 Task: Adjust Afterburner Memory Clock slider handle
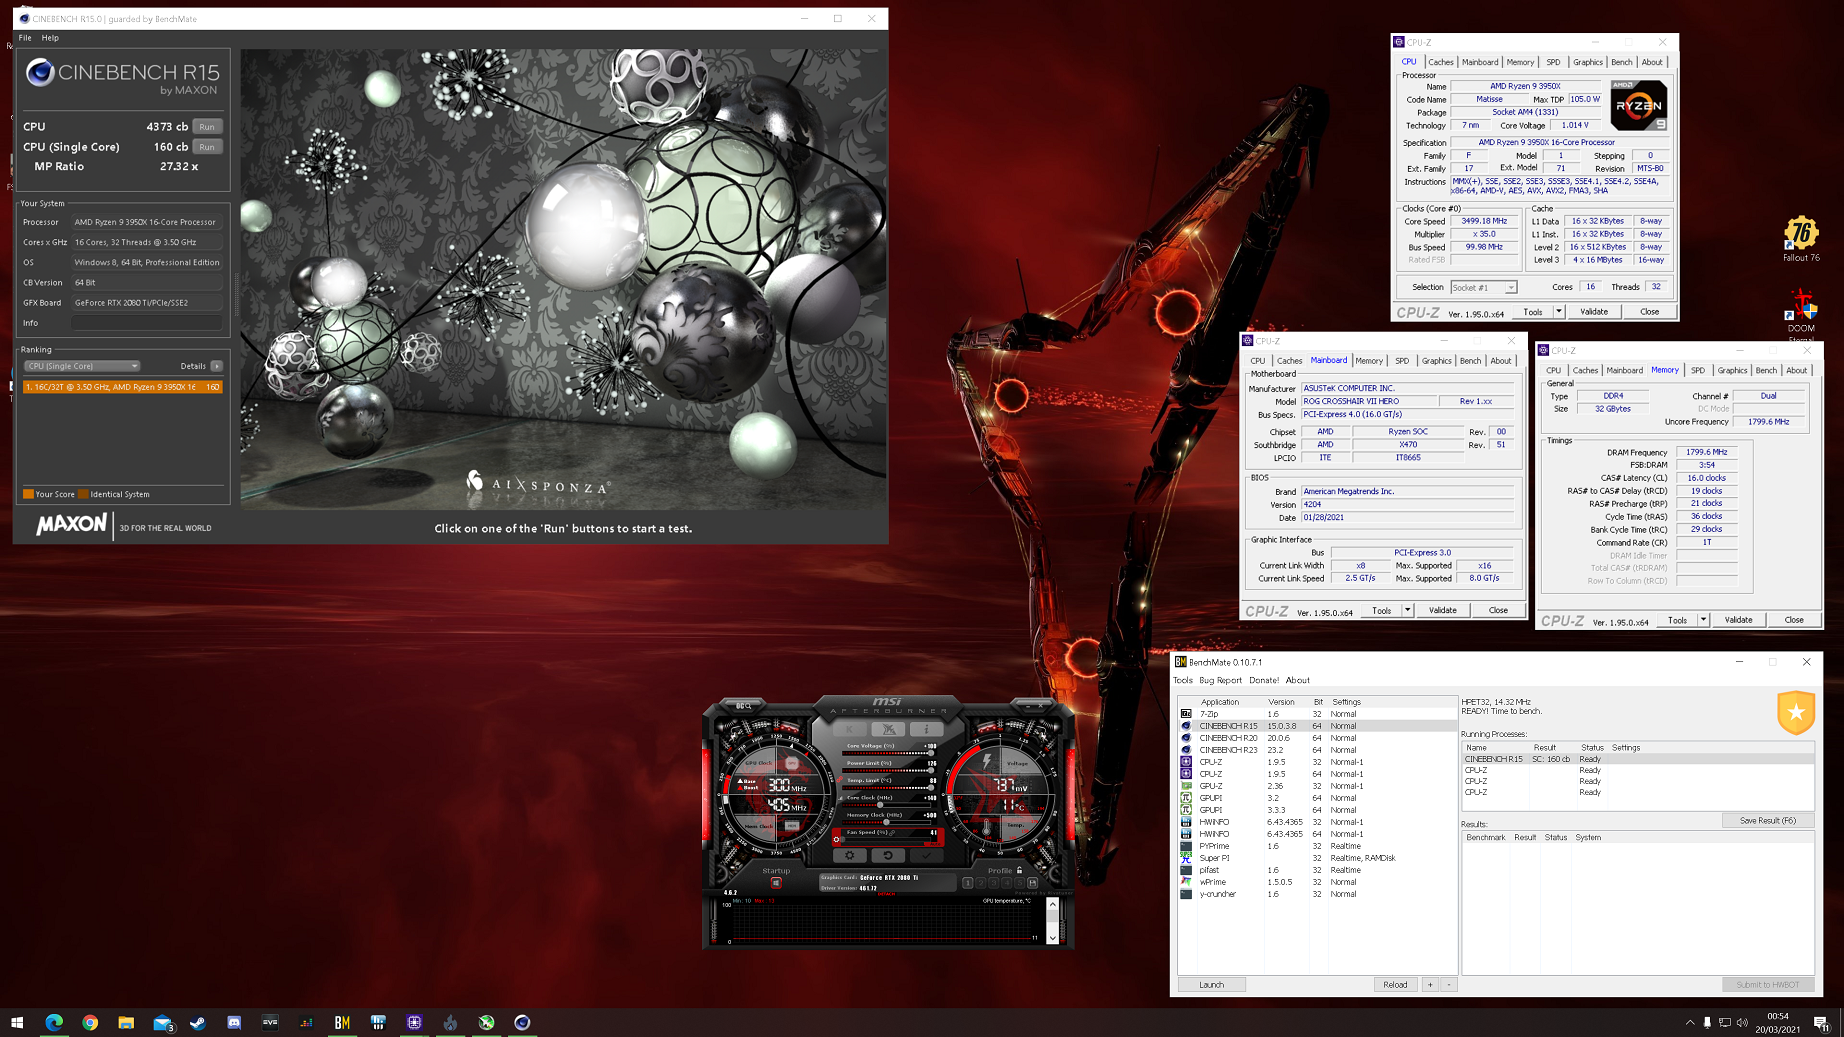point(886,822)
